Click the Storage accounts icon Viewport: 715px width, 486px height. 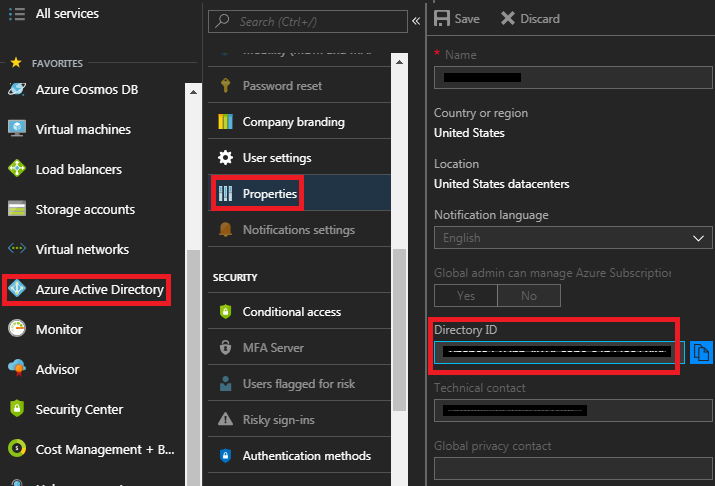tap(17, 209)
